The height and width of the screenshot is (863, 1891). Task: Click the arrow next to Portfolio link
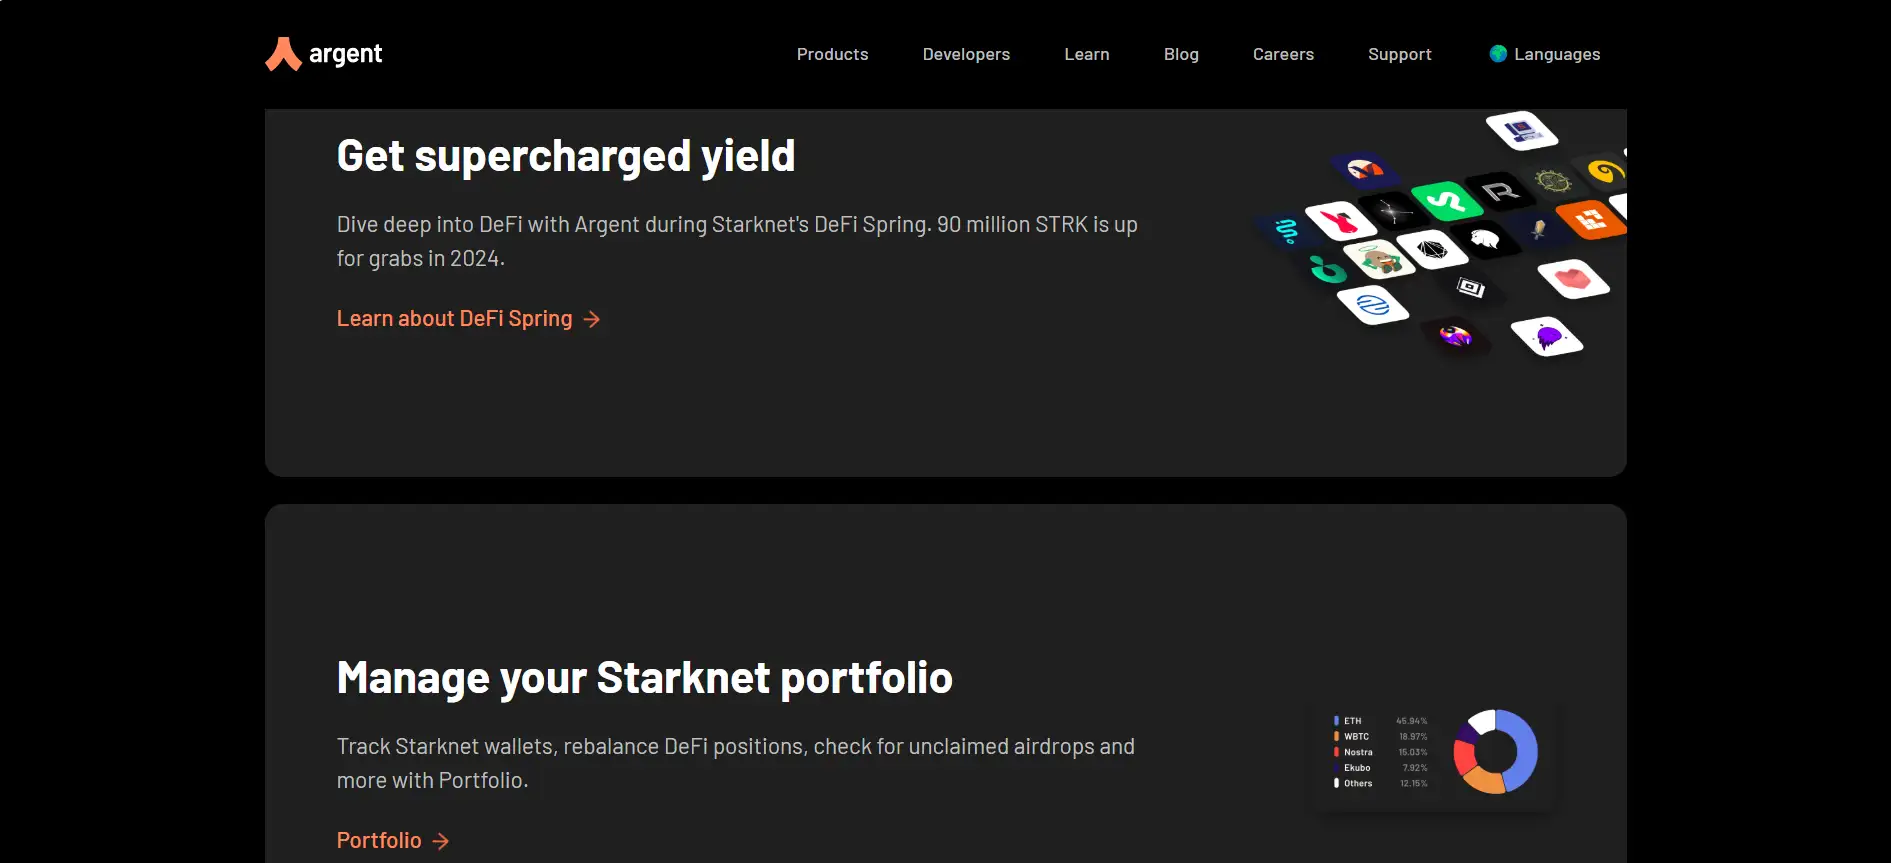tap(441, 841)
